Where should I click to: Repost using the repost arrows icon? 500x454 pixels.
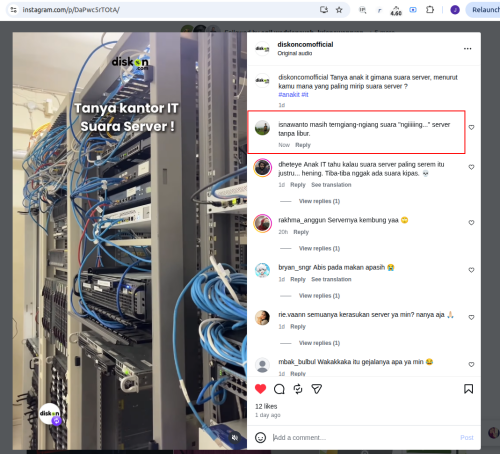click(298, 389)
